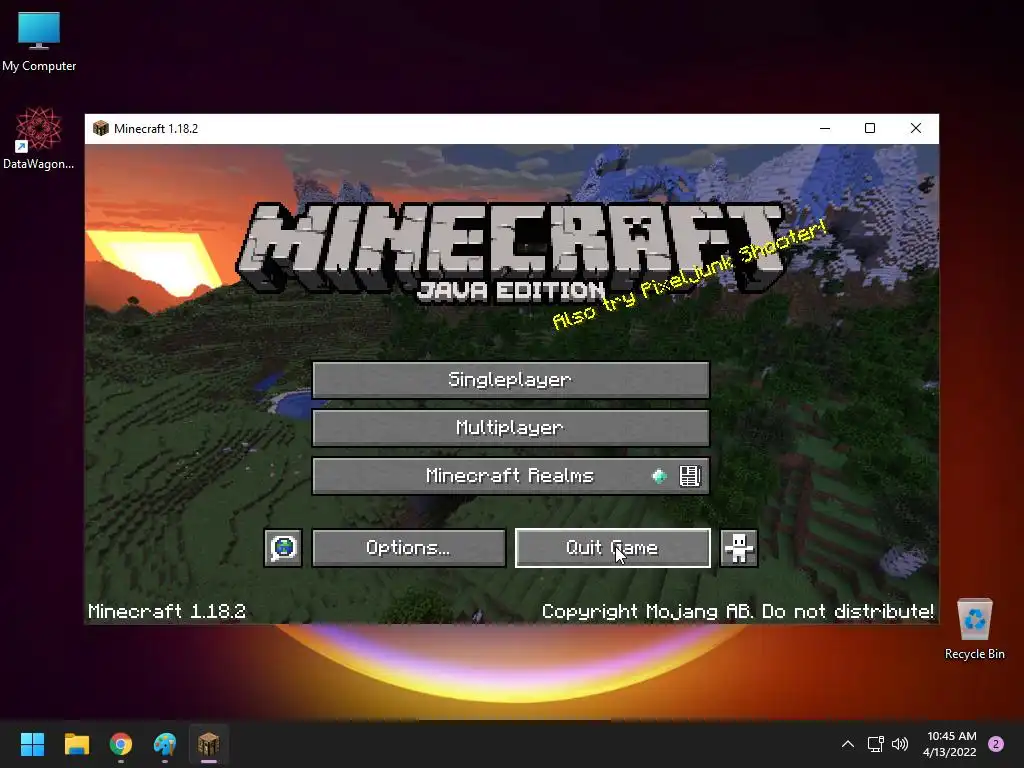Click the Minecraft taskbar icon
This screenshot has height=768, width=1024.
[x=208, y=744]
